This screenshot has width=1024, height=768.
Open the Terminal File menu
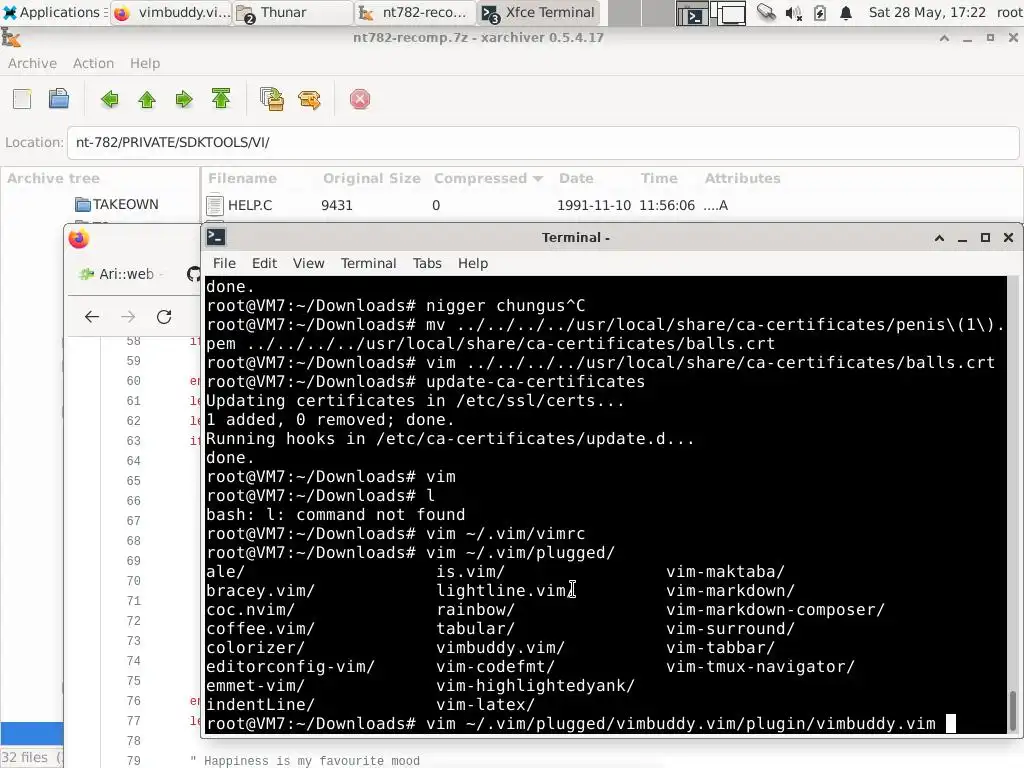coord(224,263)
